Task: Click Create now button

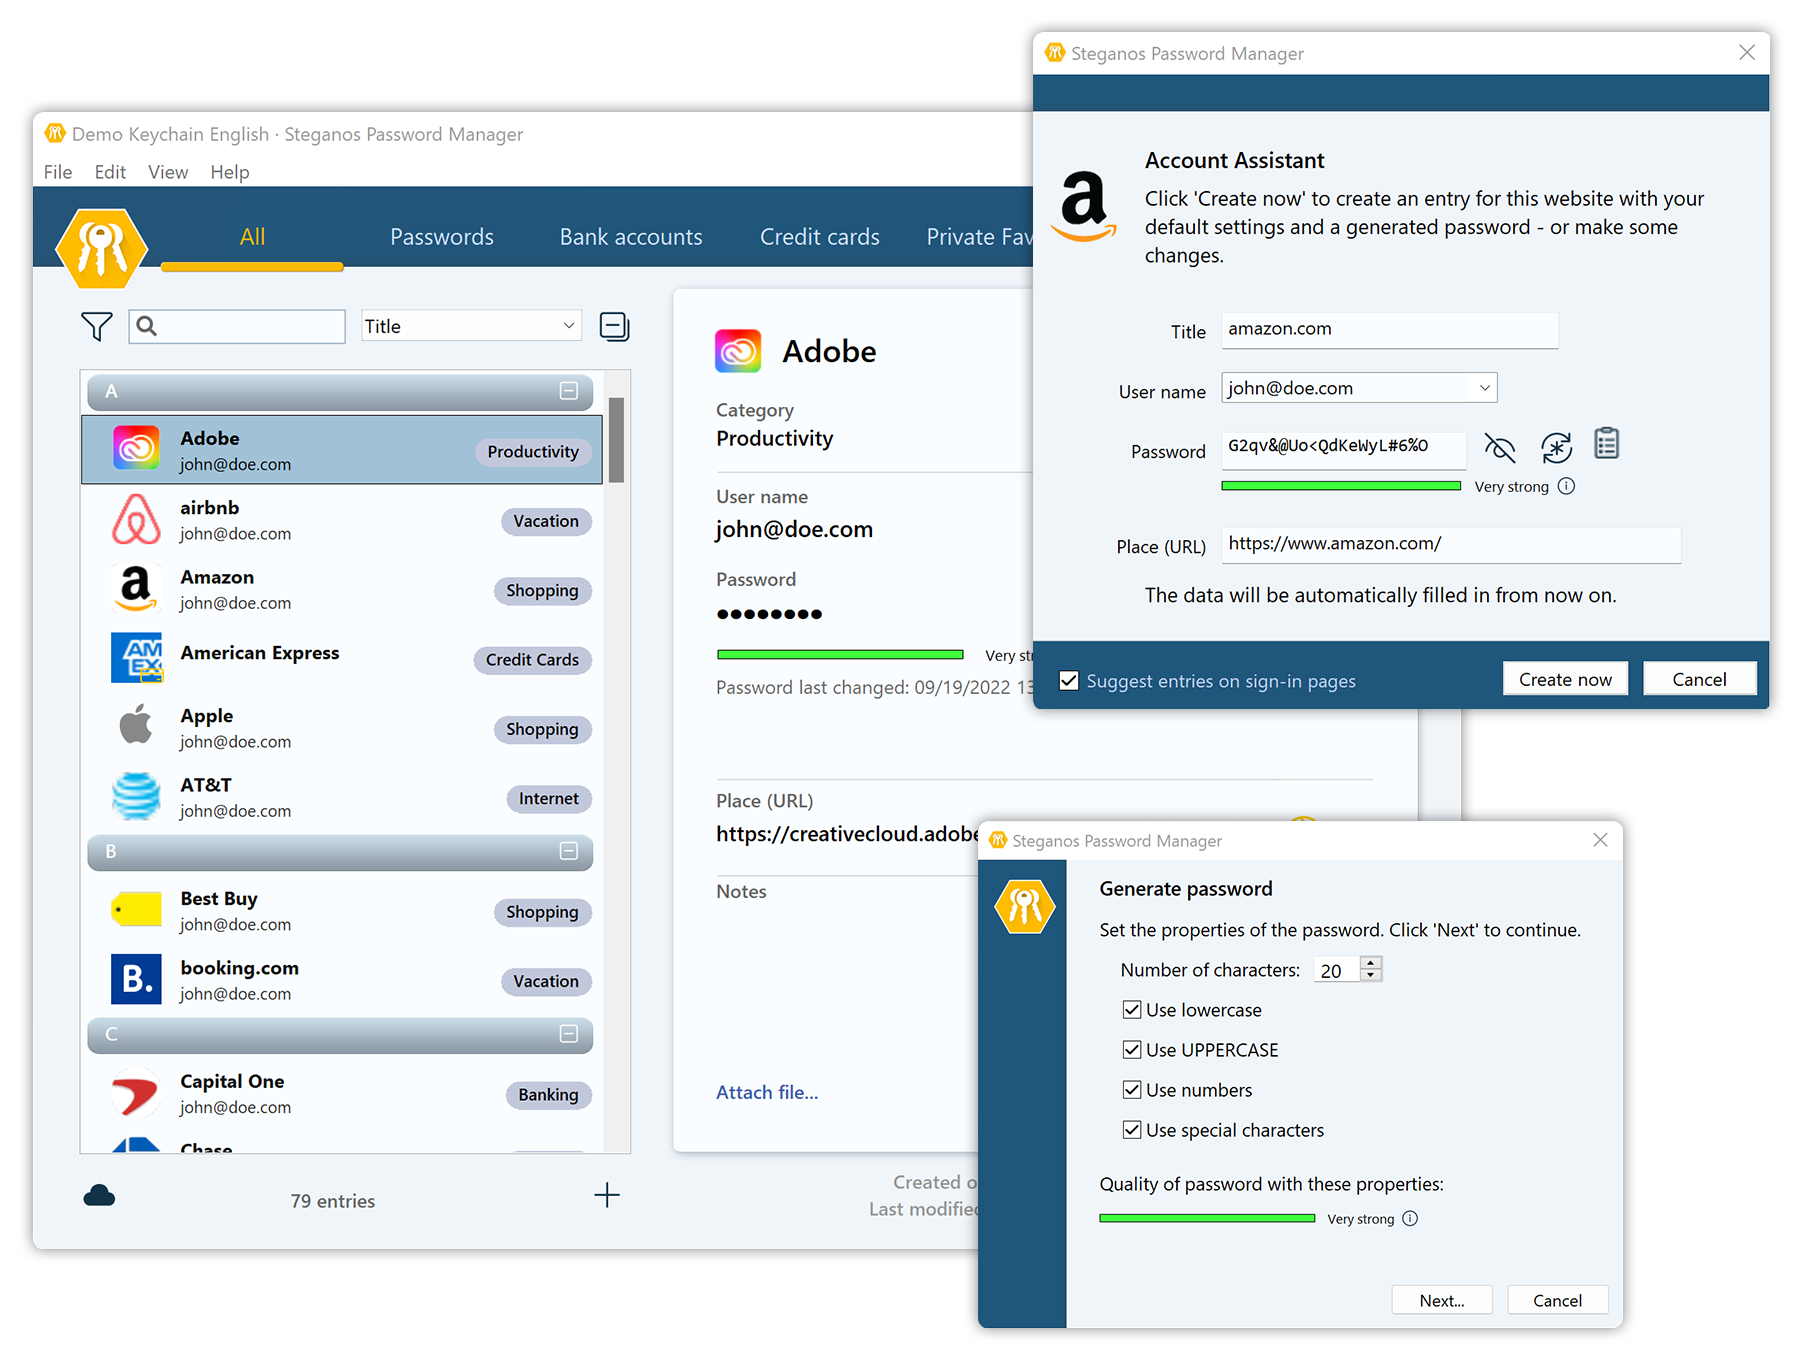Action: 1565,679
